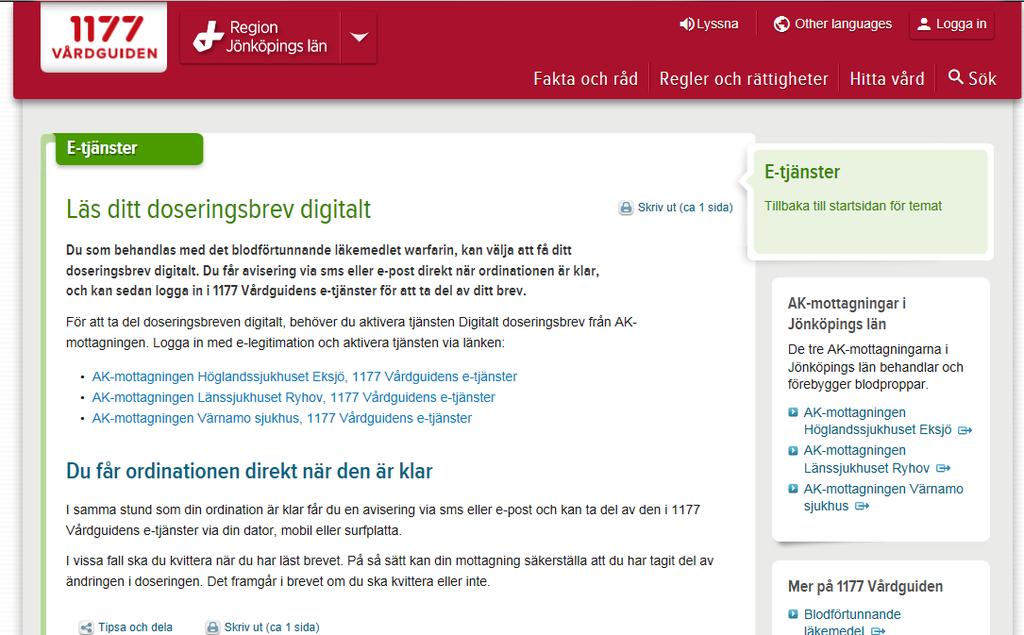The height and width of the screenshot is (635, 1024).
Task: Click arrow bullet before Höglandssjukhuset Eksjö sidebar link
Action: pos(793,412)
